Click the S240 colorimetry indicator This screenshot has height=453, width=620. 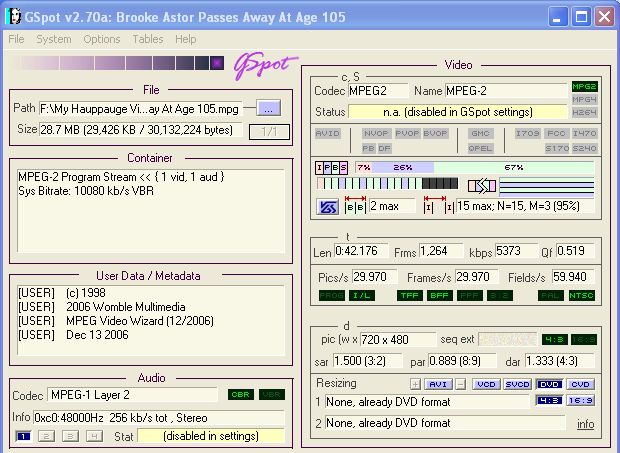coord(584,148)
